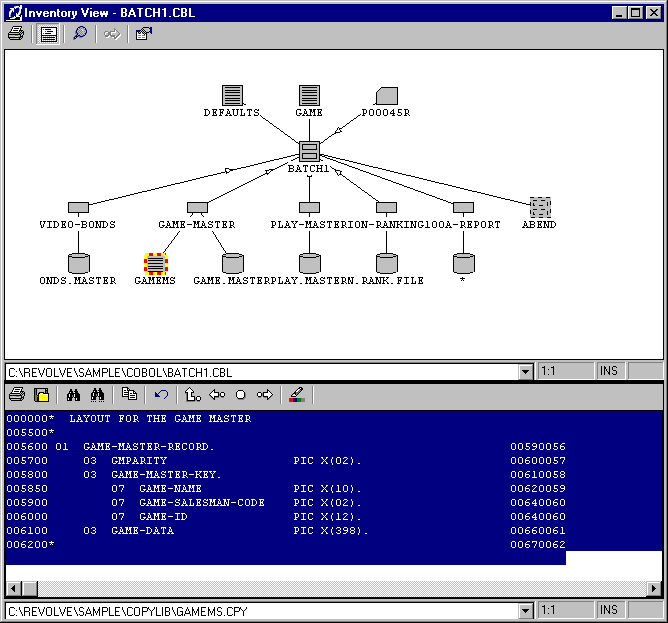Open the properties icon in the top toolbar
This screenshot has height=623, width=668.
143,33
